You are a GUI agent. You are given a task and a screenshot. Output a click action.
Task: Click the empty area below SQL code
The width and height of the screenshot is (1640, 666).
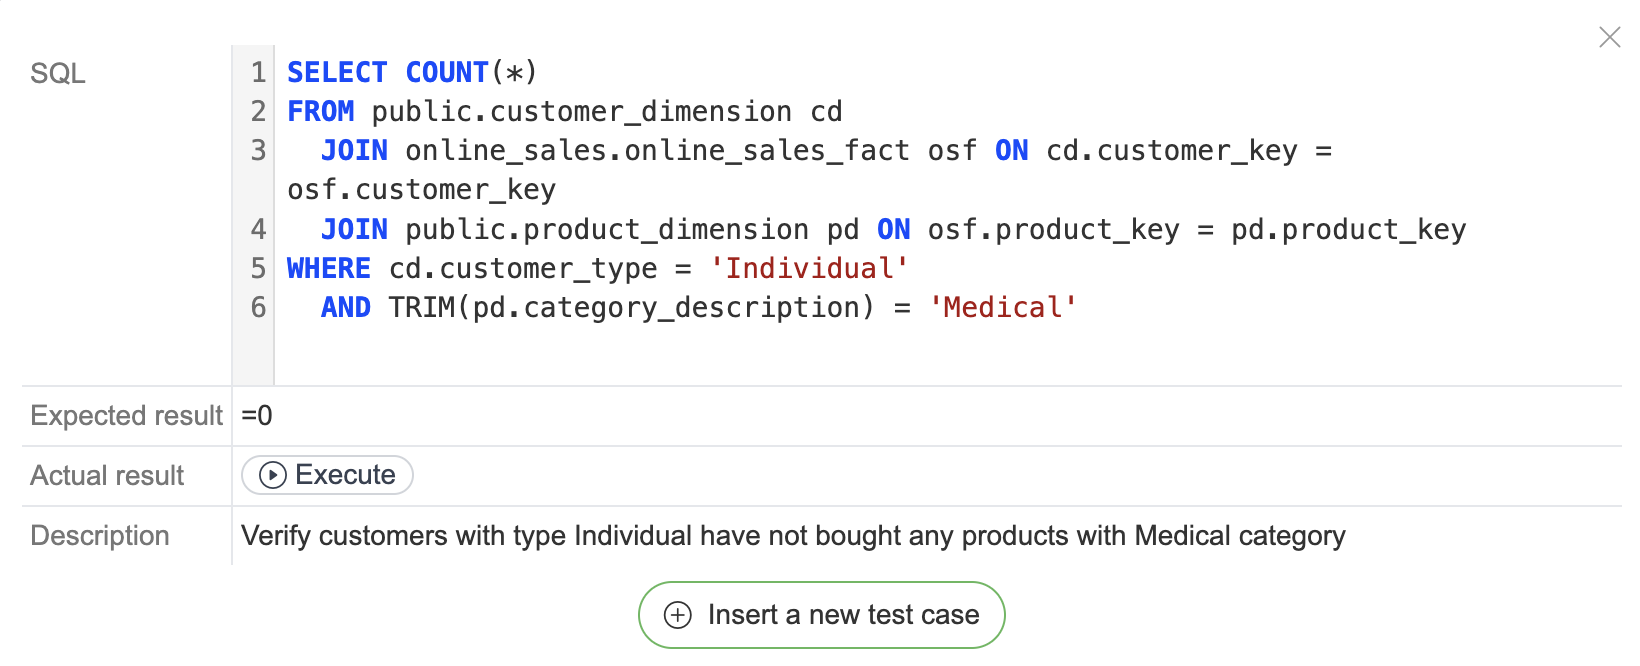pyautogui.click(x=900, y=355)
